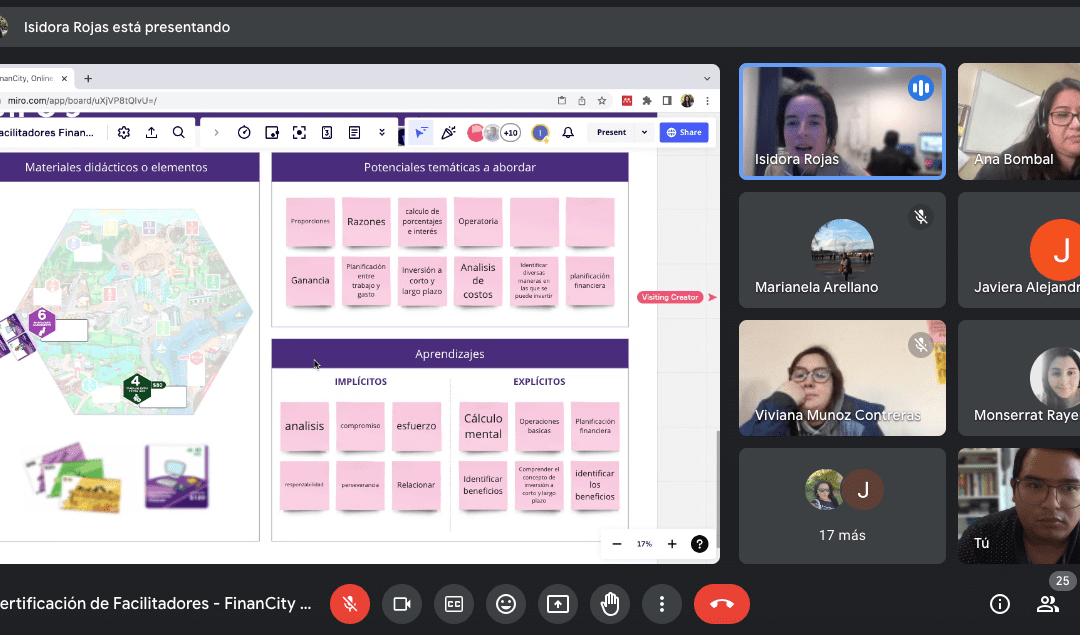
Task: Expand the Miro toolbar right chevron
Action: tap(216, 132)
